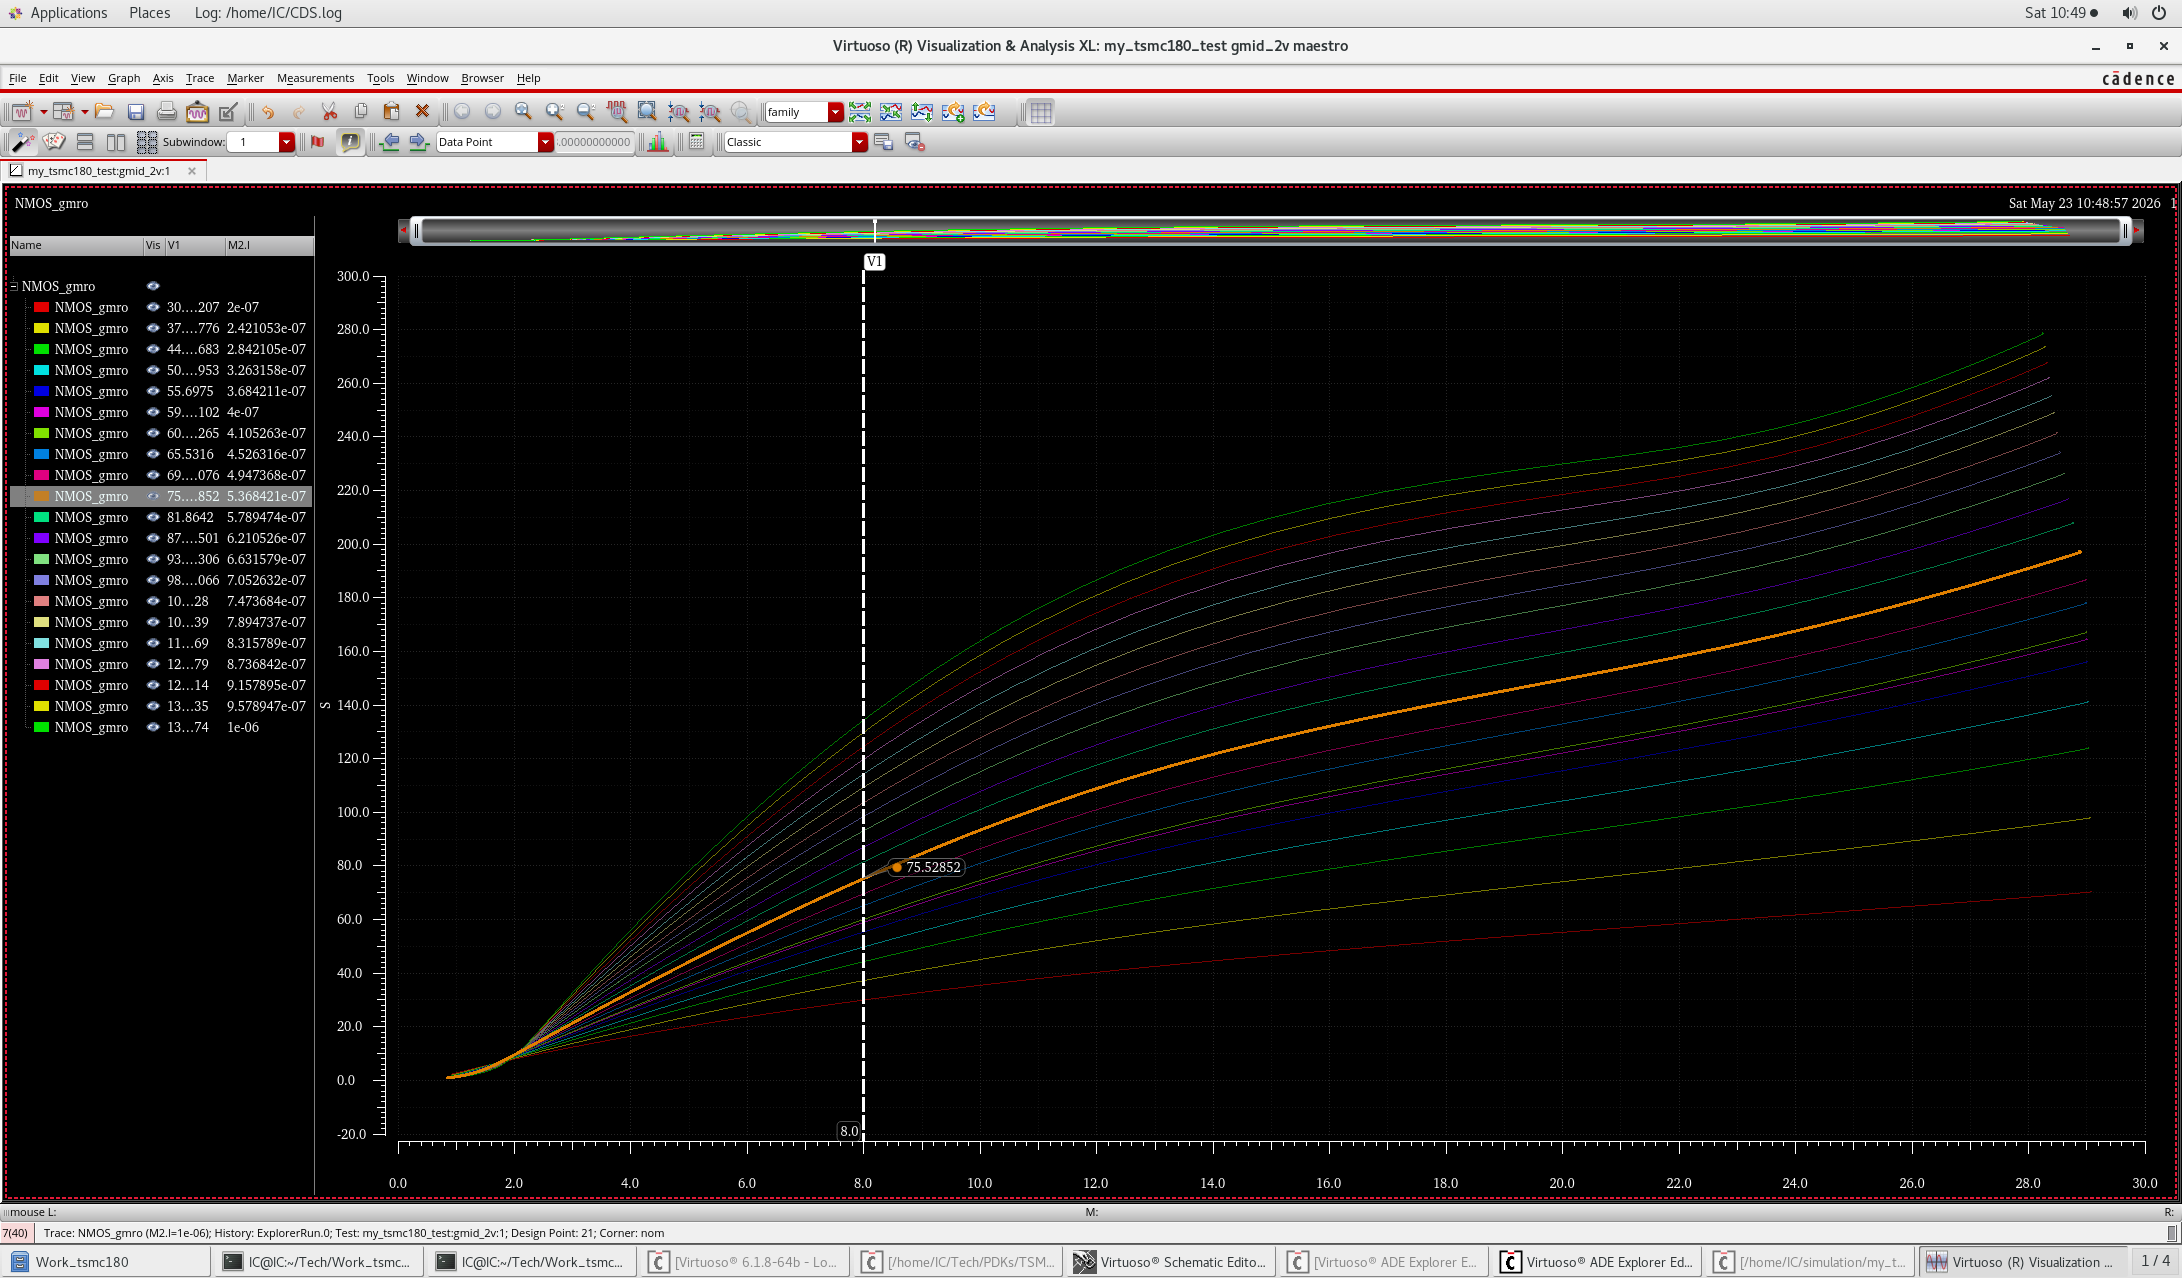Open the folder (Open file) icon

click(104, 112)
